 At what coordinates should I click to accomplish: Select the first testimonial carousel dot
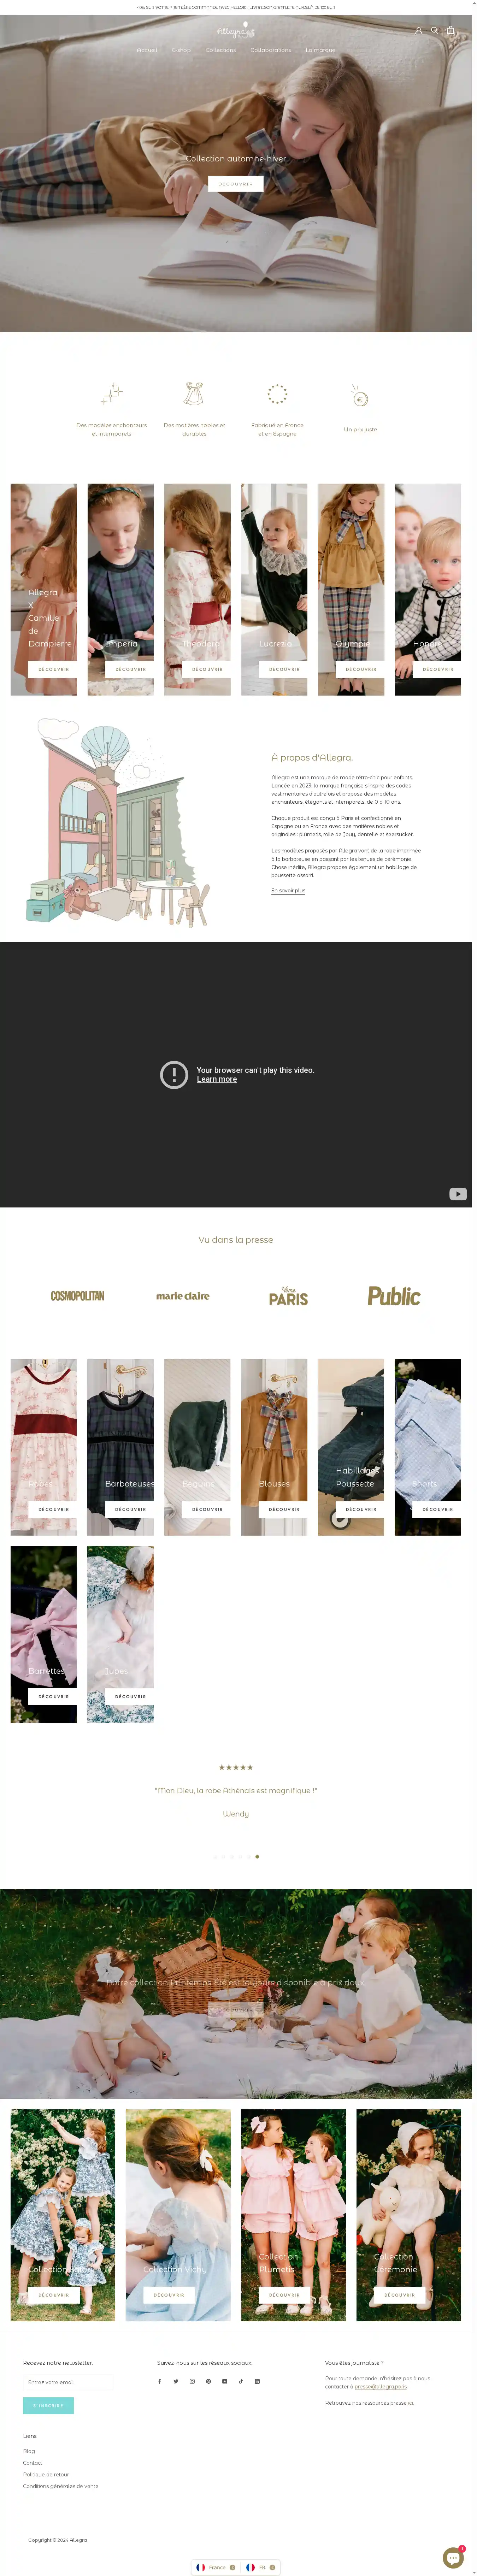tap(214, 1857)
